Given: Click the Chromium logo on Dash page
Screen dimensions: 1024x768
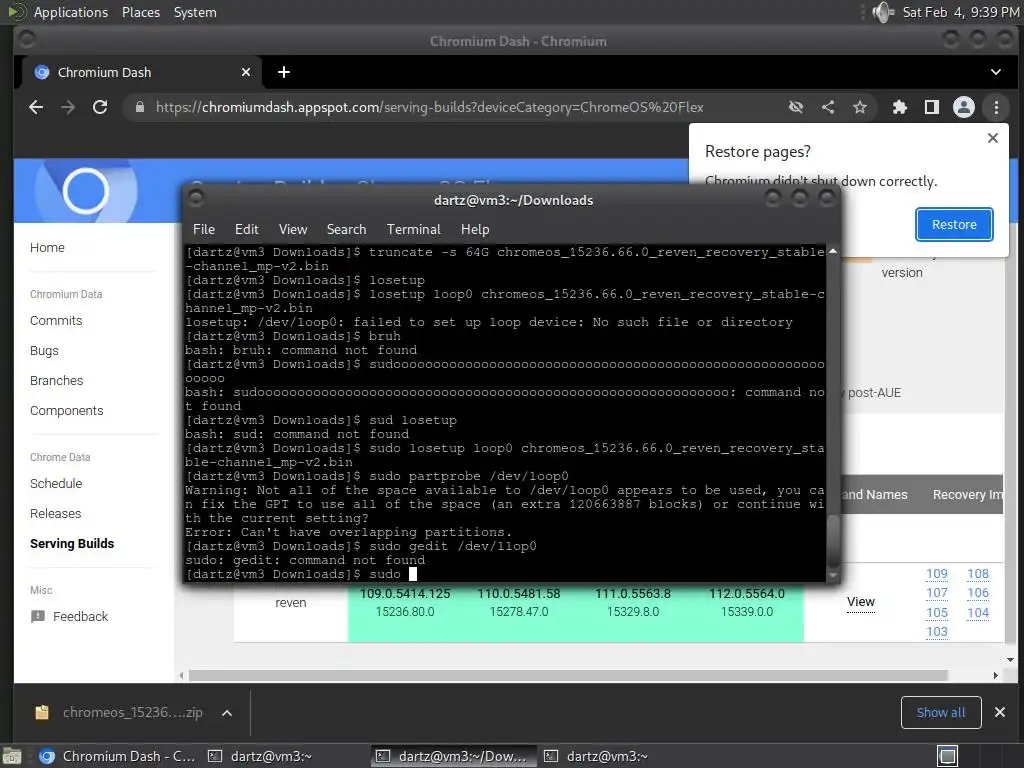Looking at the screenshot, I should (x=86, y=191).
